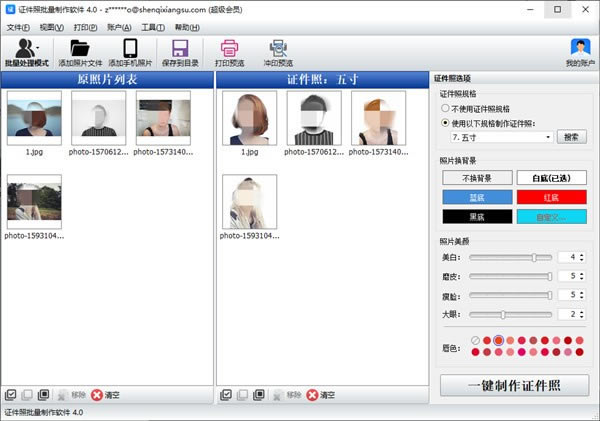Viewport: 600px width, 421px height.
Task: Choose the 黑底 black background
Action: click(x=477, y=217)
